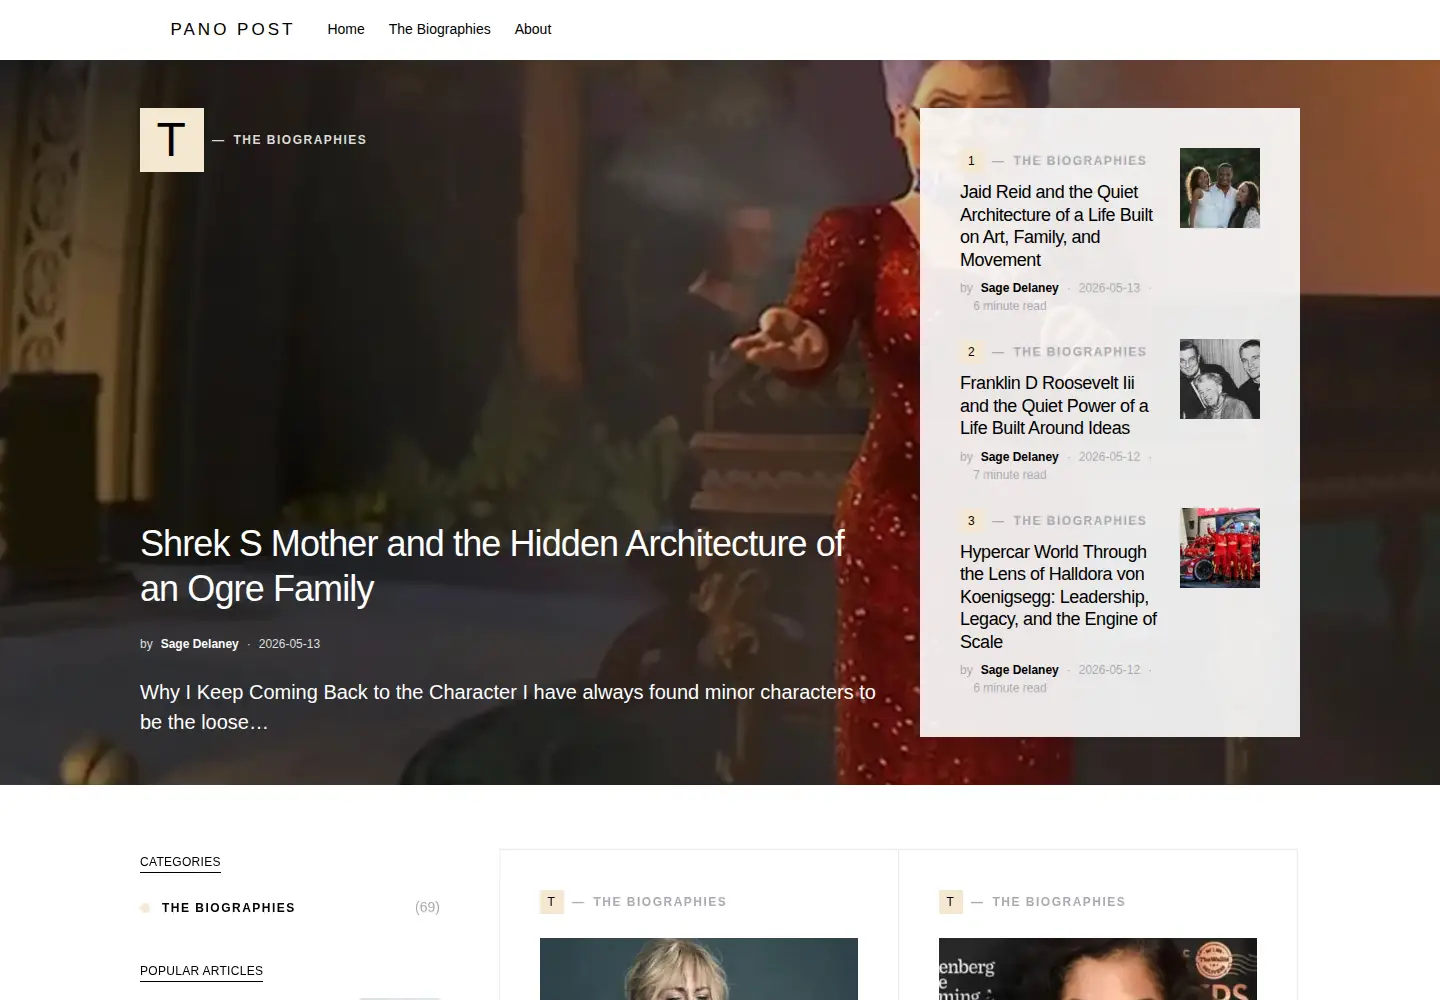1440x1000 pixels.
Task: Open the blonde woman photo on first card
Action: point(699,969)
